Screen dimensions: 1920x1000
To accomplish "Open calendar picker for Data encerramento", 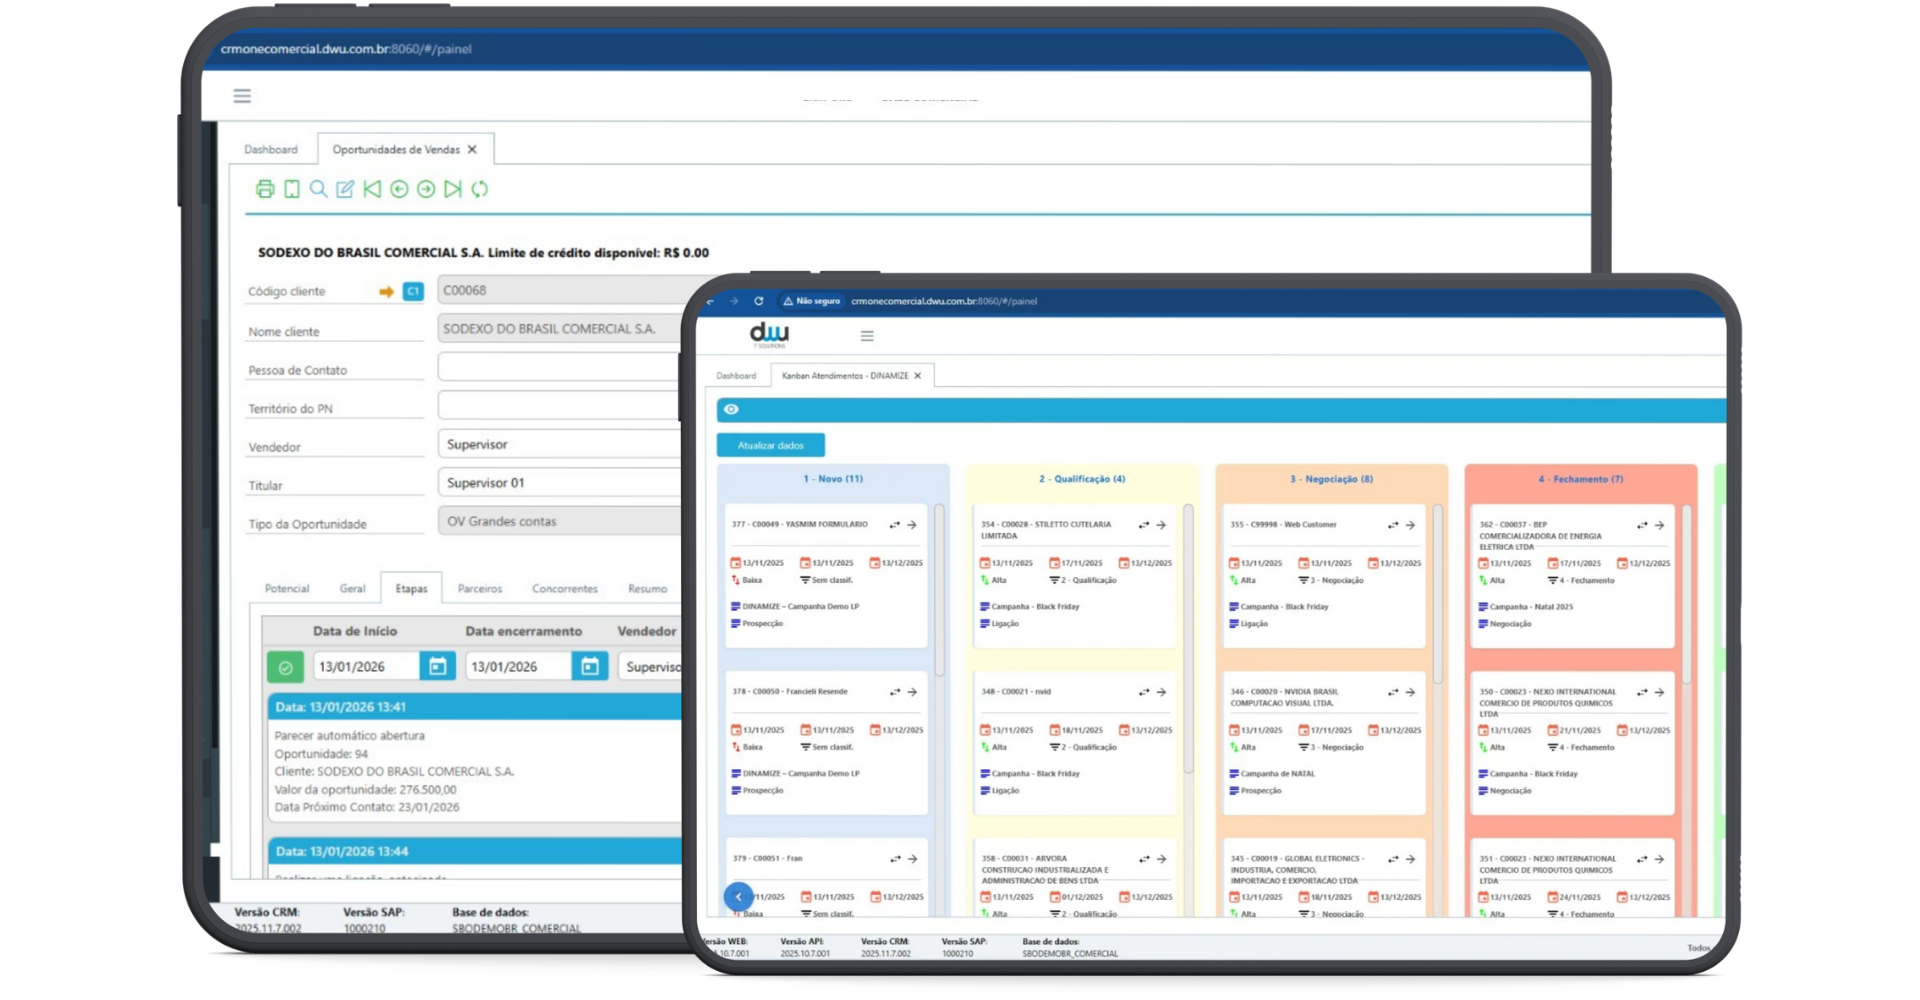I will coord(589,667).
